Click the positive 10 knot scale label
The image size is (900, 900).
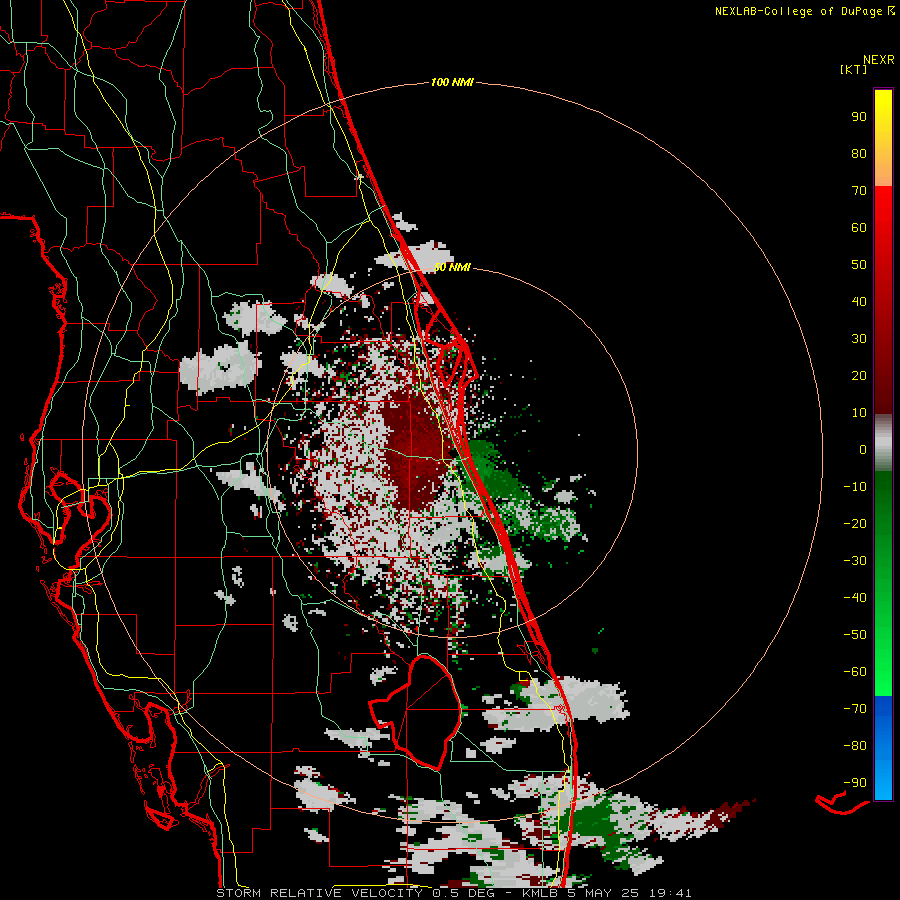click(x=859, y=413)
